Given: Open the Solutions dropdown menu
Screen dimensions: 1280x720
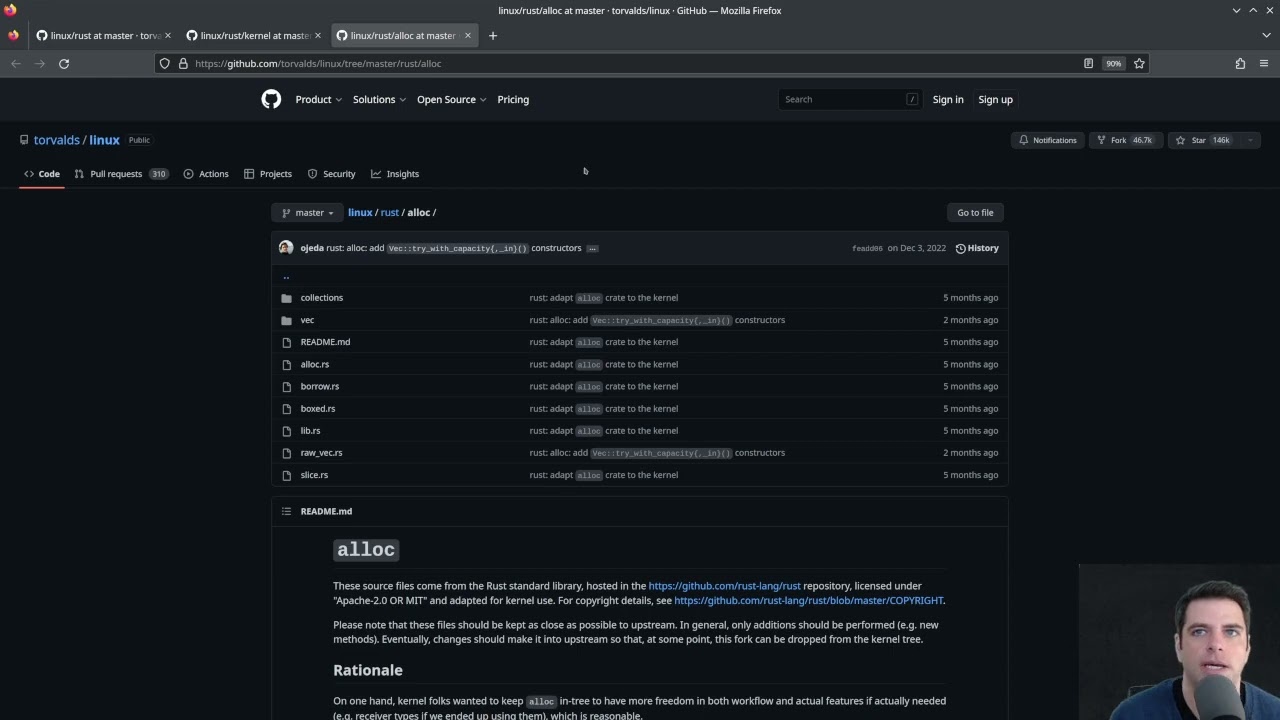Looking at the screenshot, I should click(x=379, y=99).
